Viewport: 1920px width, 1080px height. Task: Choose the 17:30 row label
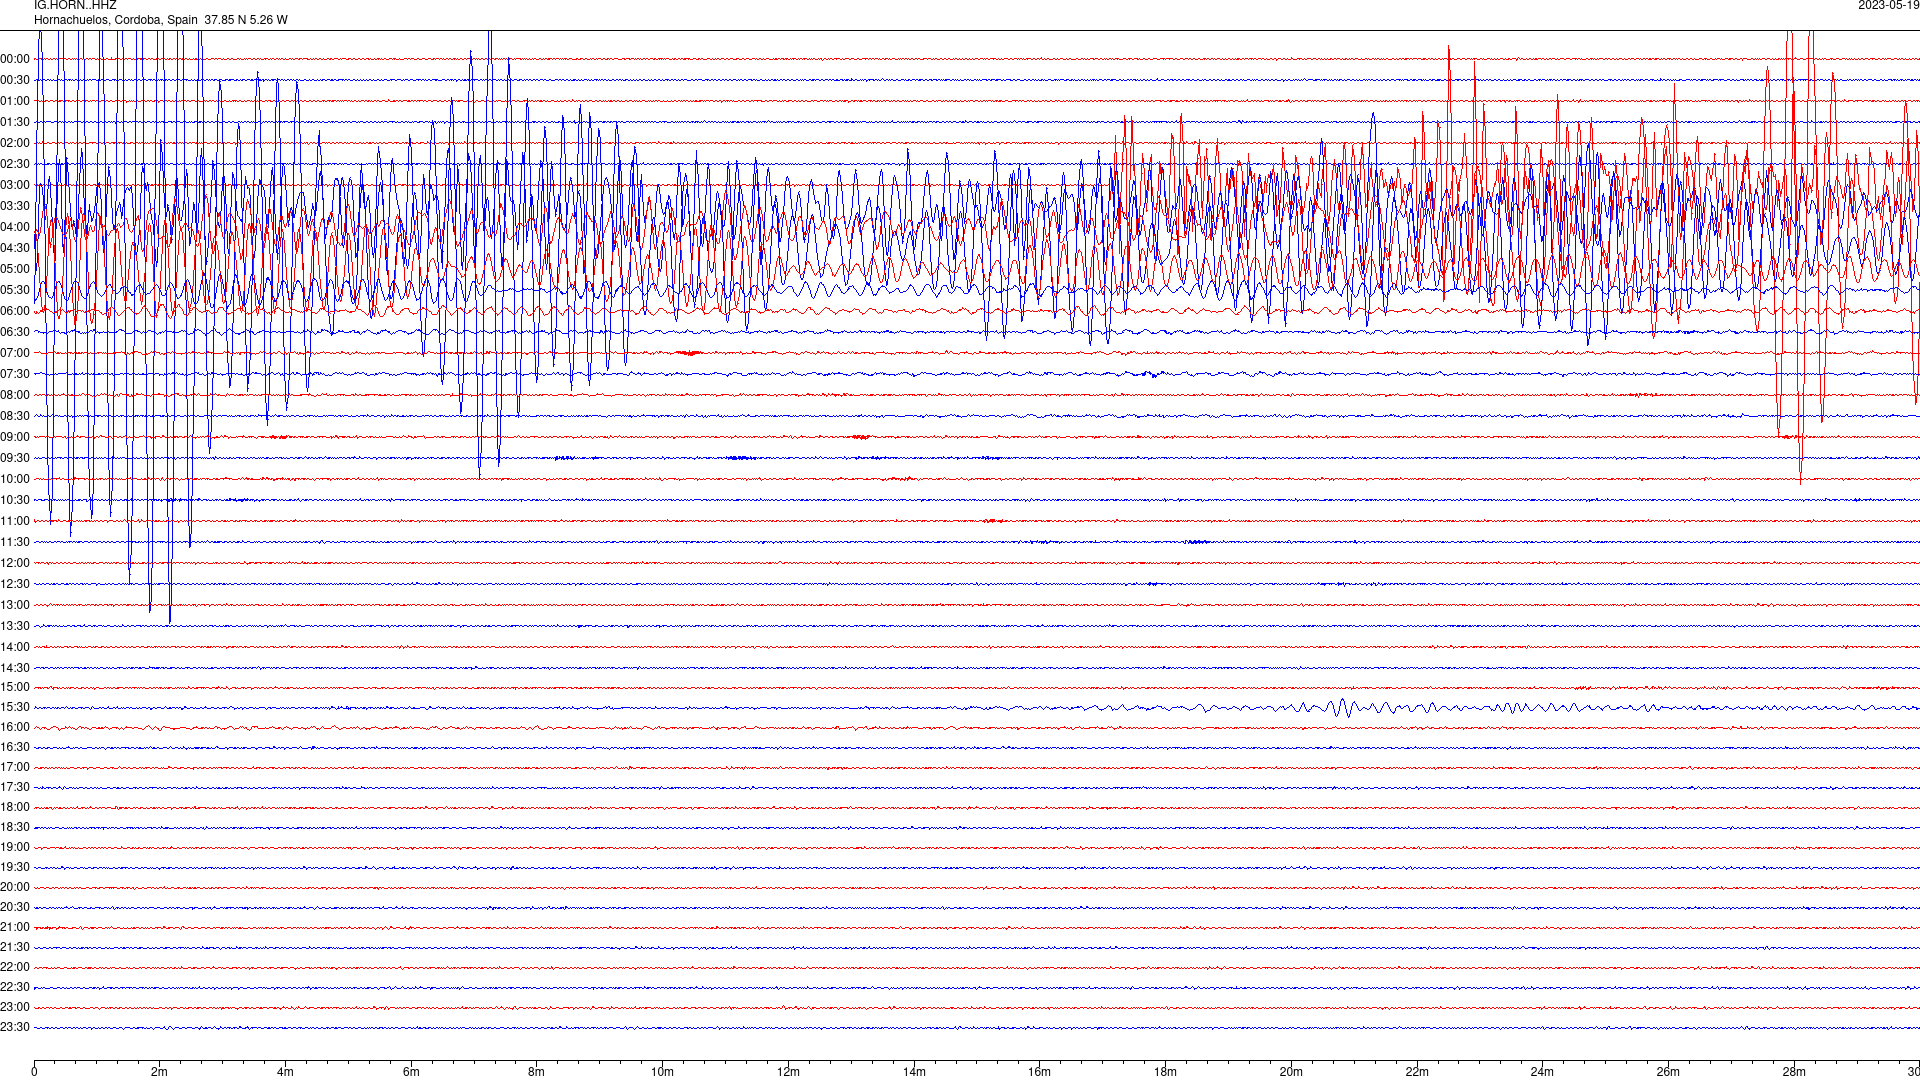15,787
